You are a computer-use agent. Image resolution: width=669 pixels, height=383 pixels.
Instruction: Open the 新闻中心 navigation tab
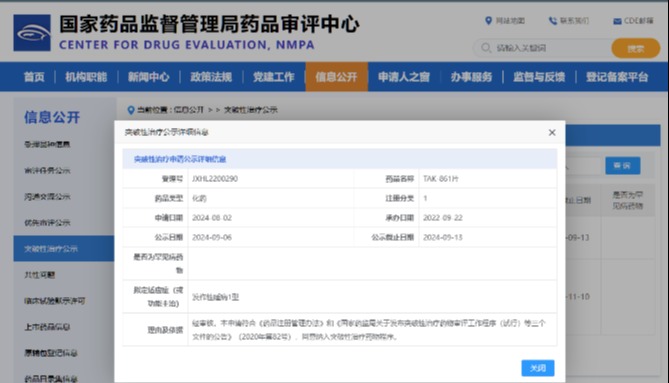[148, 77]
